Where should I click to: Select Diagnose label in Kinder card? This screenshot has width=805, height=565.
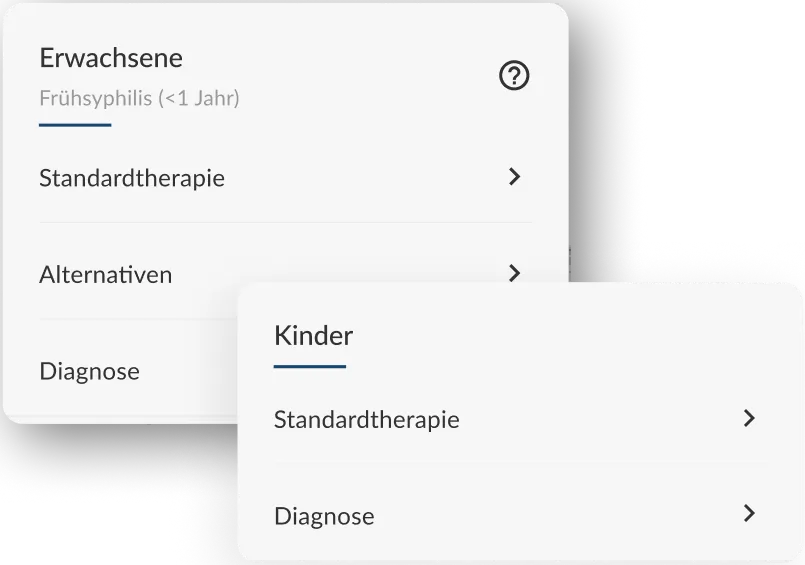324,516
